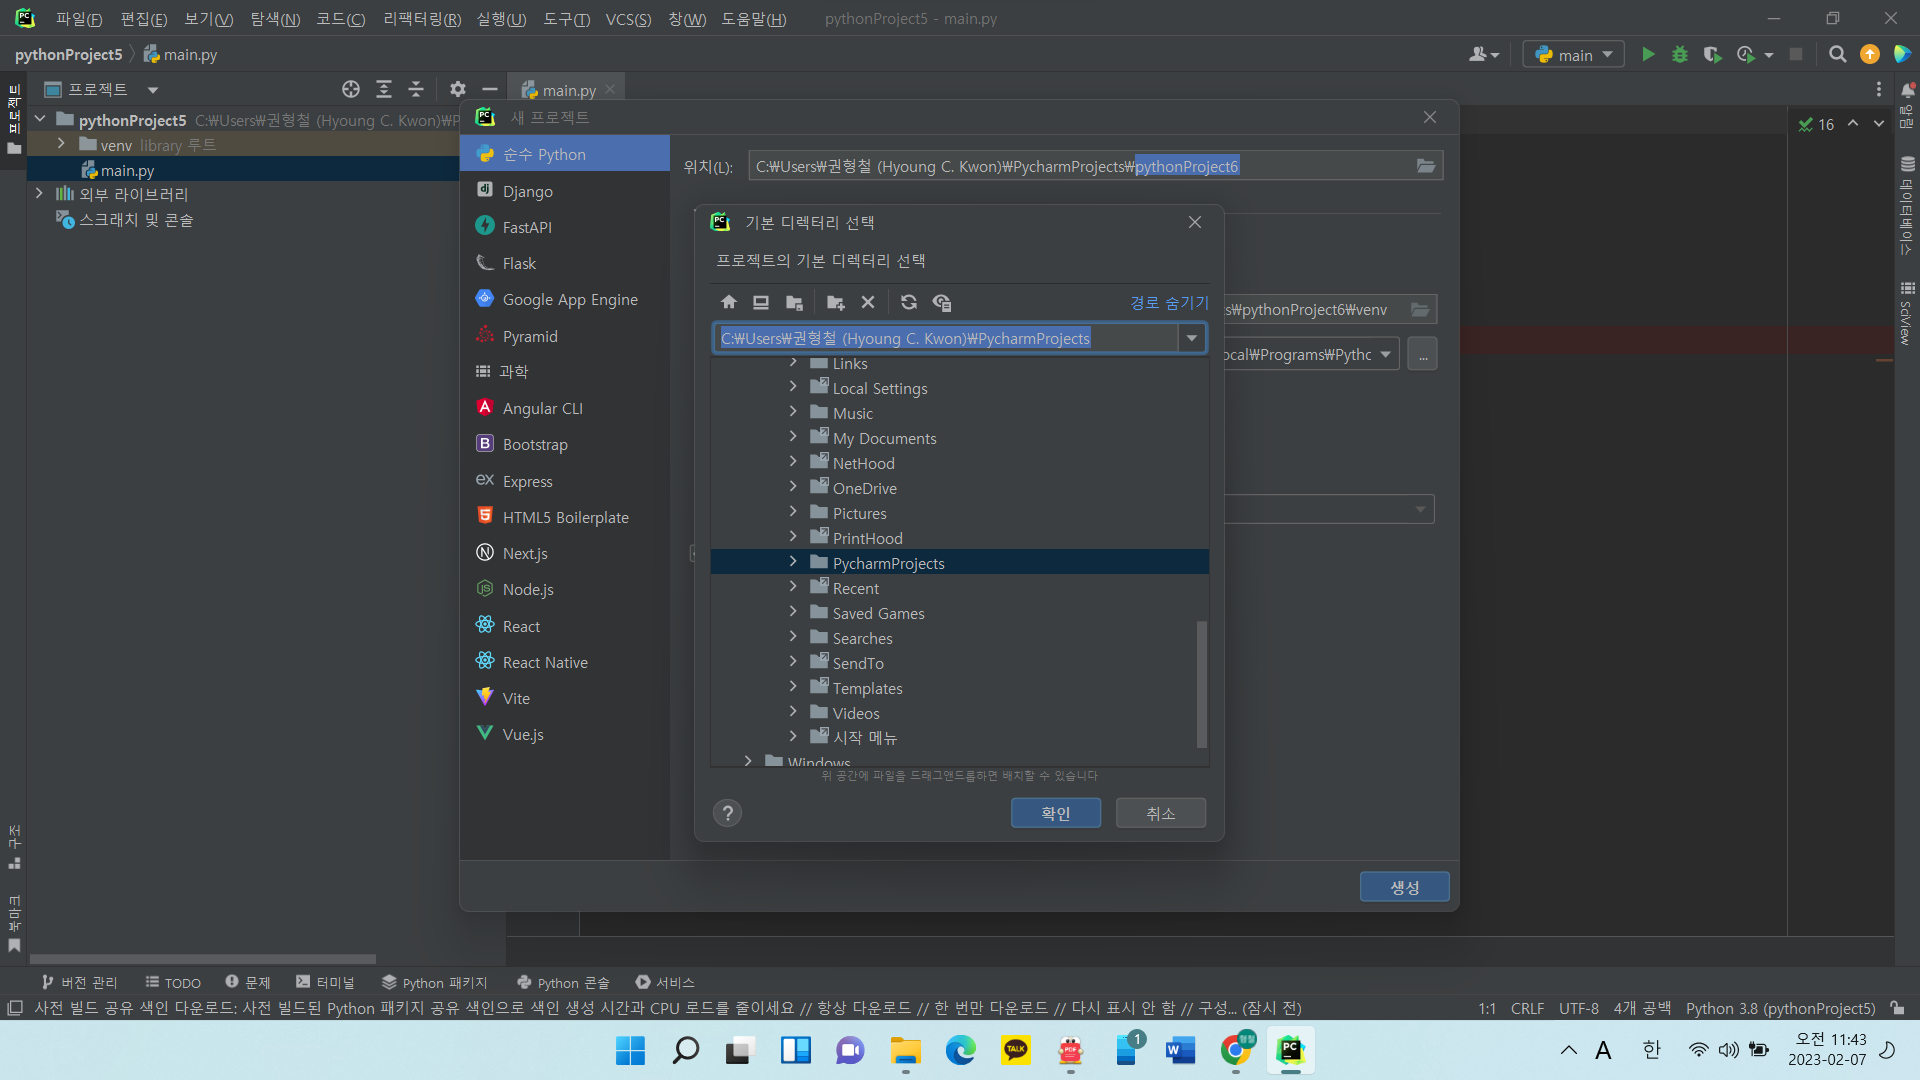Open the 파일 menu
This screenshot has width=1920, height=1080.
pyautogui.click(x=79, y=19)
